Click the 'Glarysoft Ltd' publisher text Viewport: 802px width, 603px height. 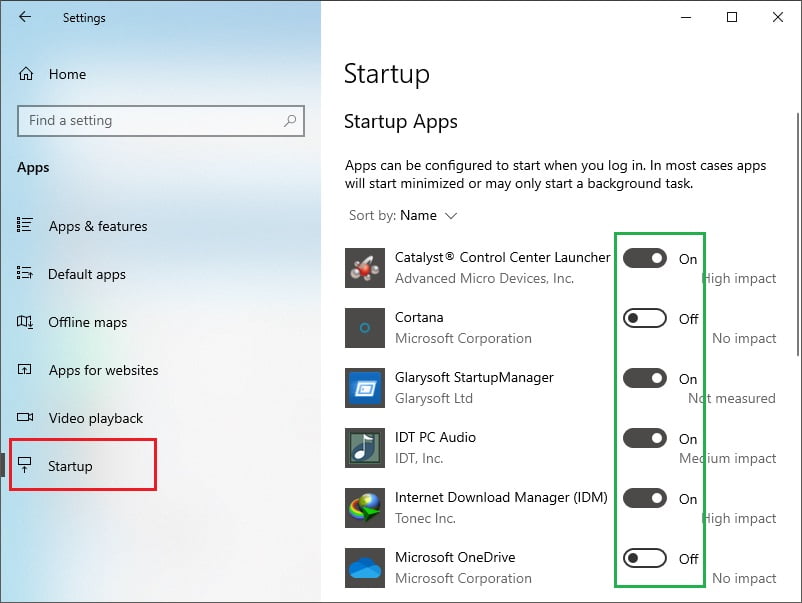coord(434,398)
